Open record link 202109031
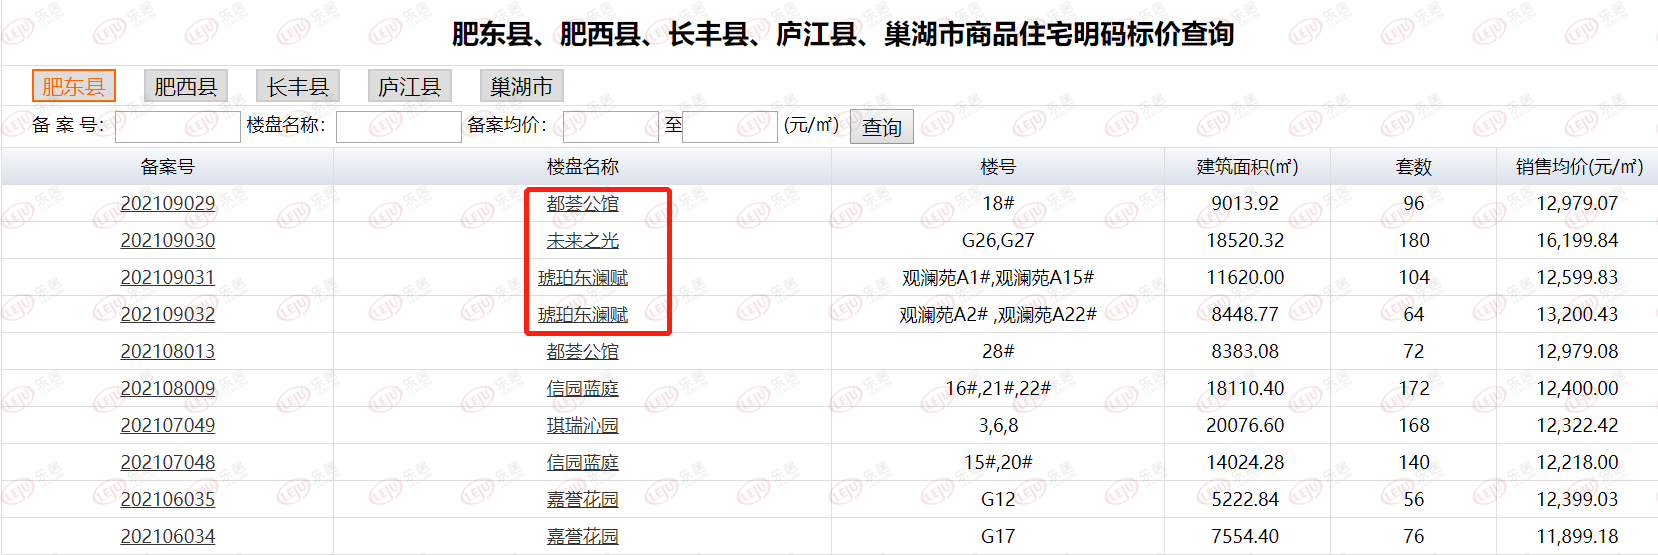This screenshot has width=1658, height=555. pos(168,277)
